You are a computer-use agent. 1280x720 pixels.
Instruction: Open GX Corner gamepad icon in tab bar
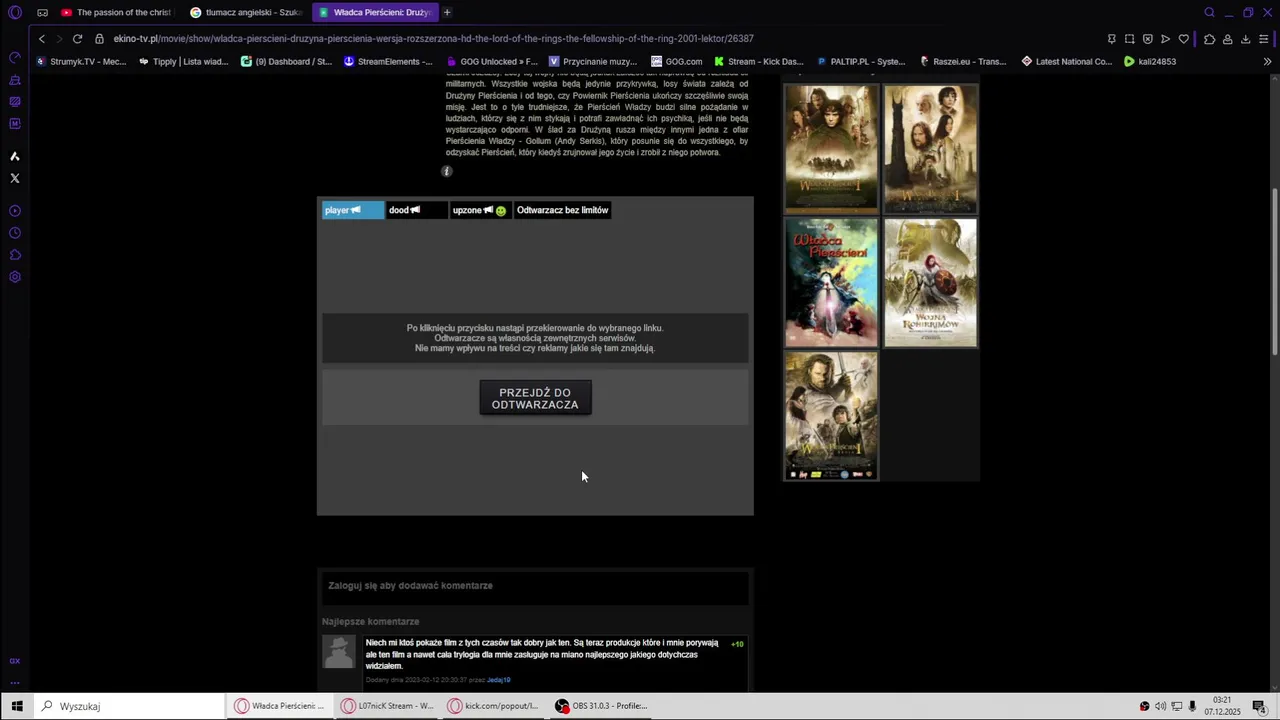[x=42, y=13]
